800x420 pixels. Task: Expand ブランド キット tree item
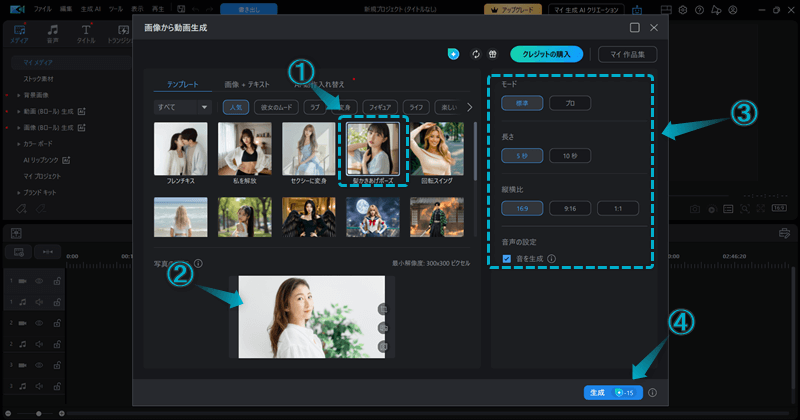pyautogui.click(x=19, y=192)
